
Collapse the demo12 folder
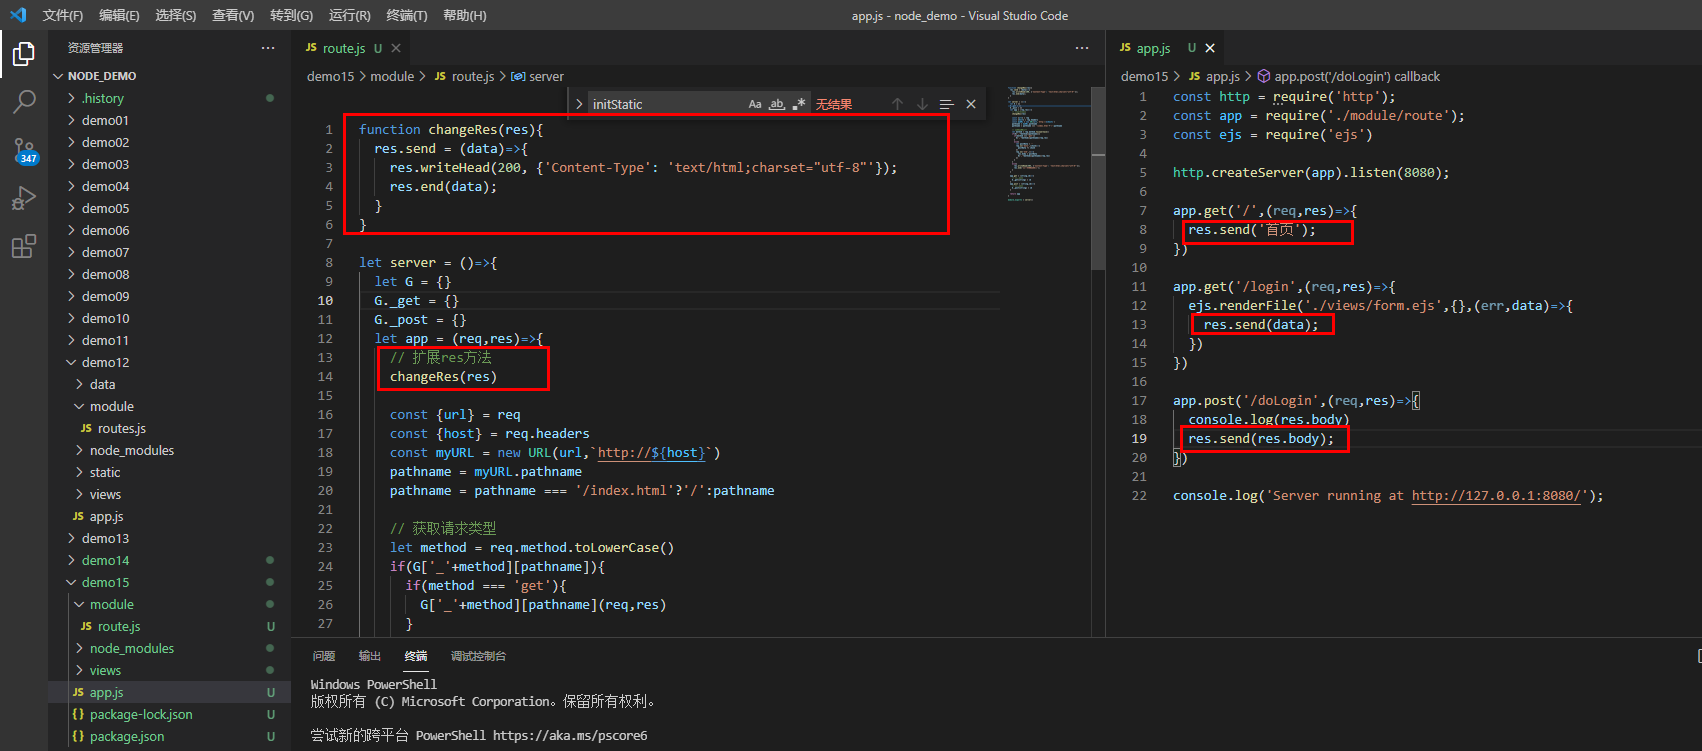[169, 362]
